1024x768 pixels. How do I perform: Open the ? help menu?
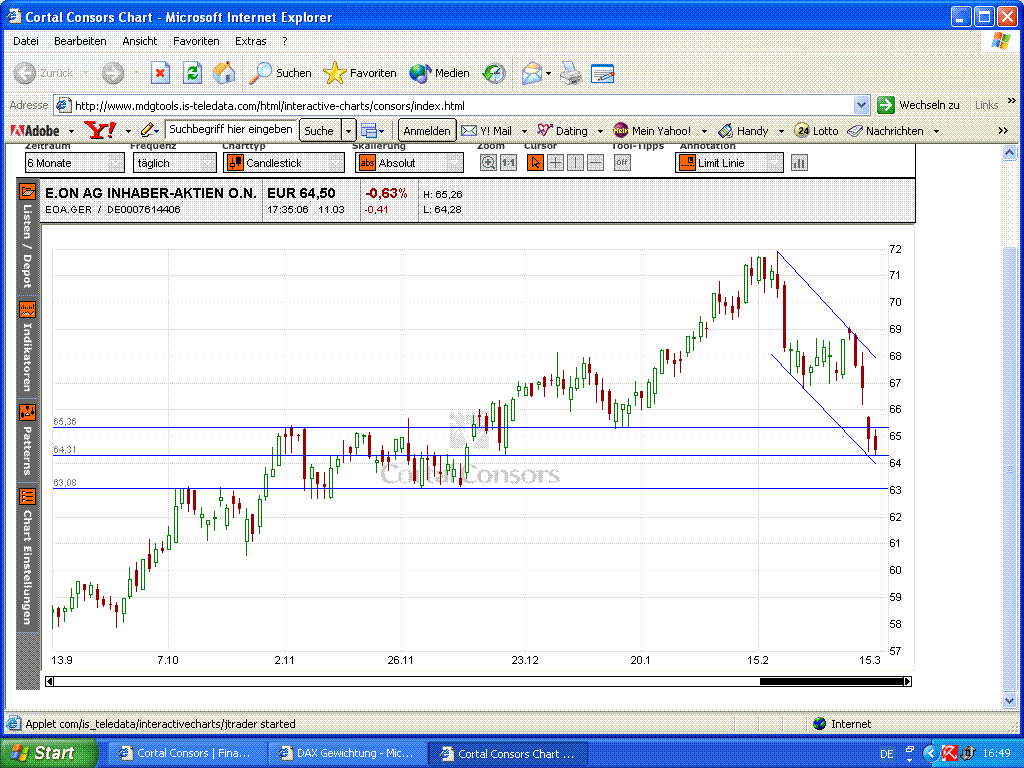[x=285, y=40]
